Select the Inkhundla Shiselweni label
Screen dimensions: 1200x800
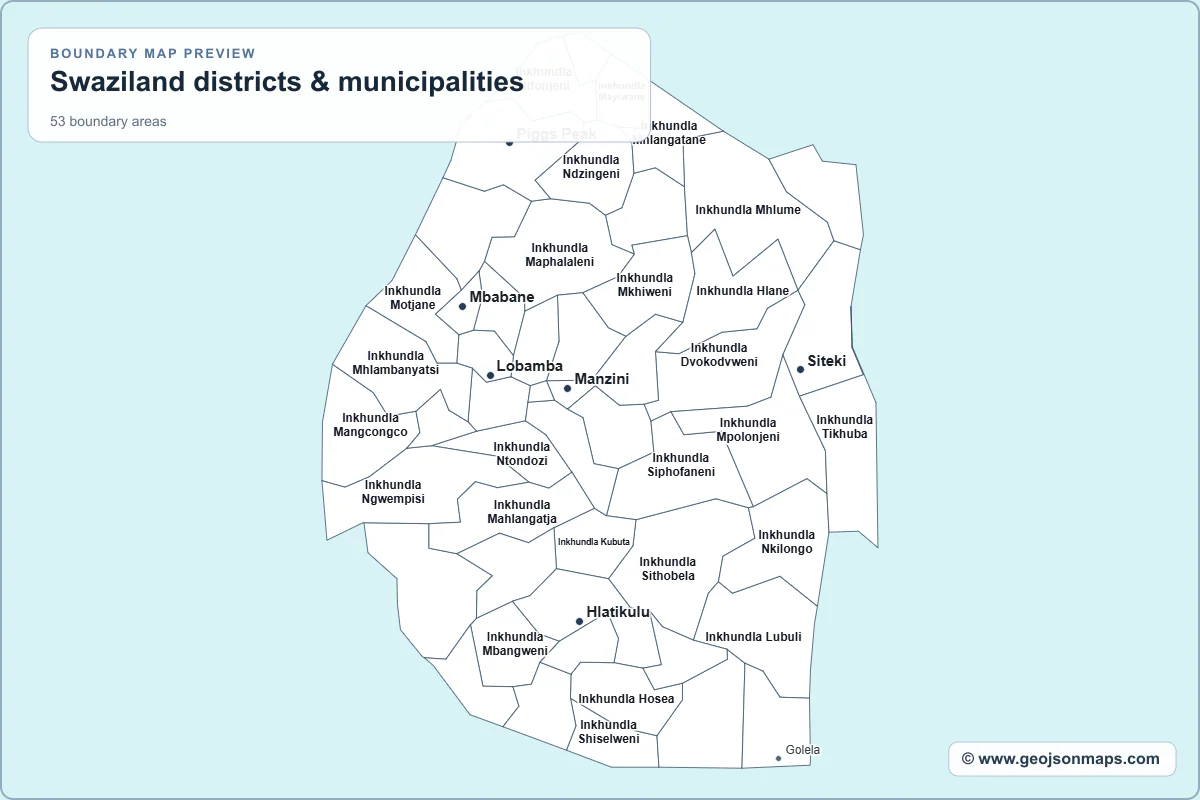609,732
